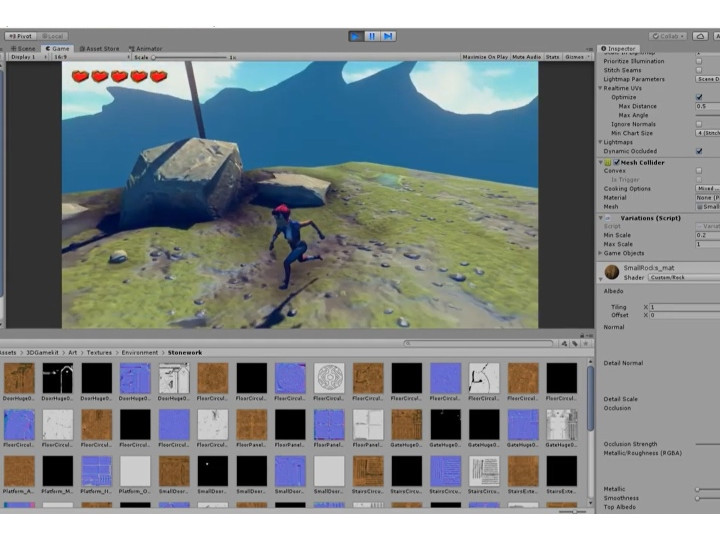Open the cloud services icon
The image size is (720, 540).
(x=701, y=36)
